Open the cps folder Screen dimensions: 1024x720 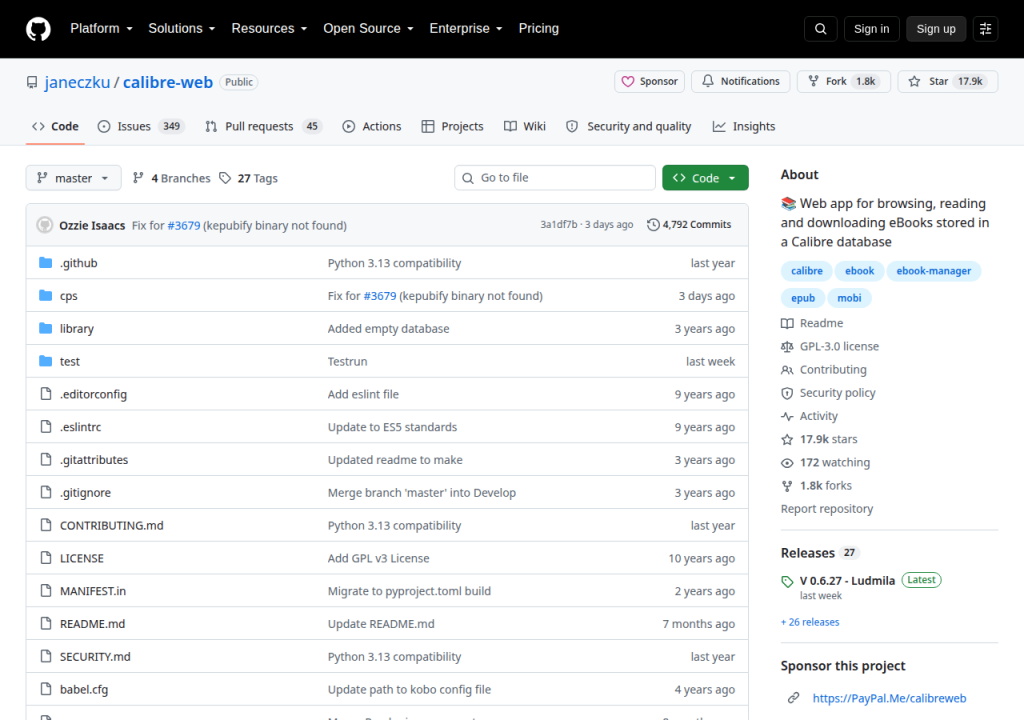point(69,296)
